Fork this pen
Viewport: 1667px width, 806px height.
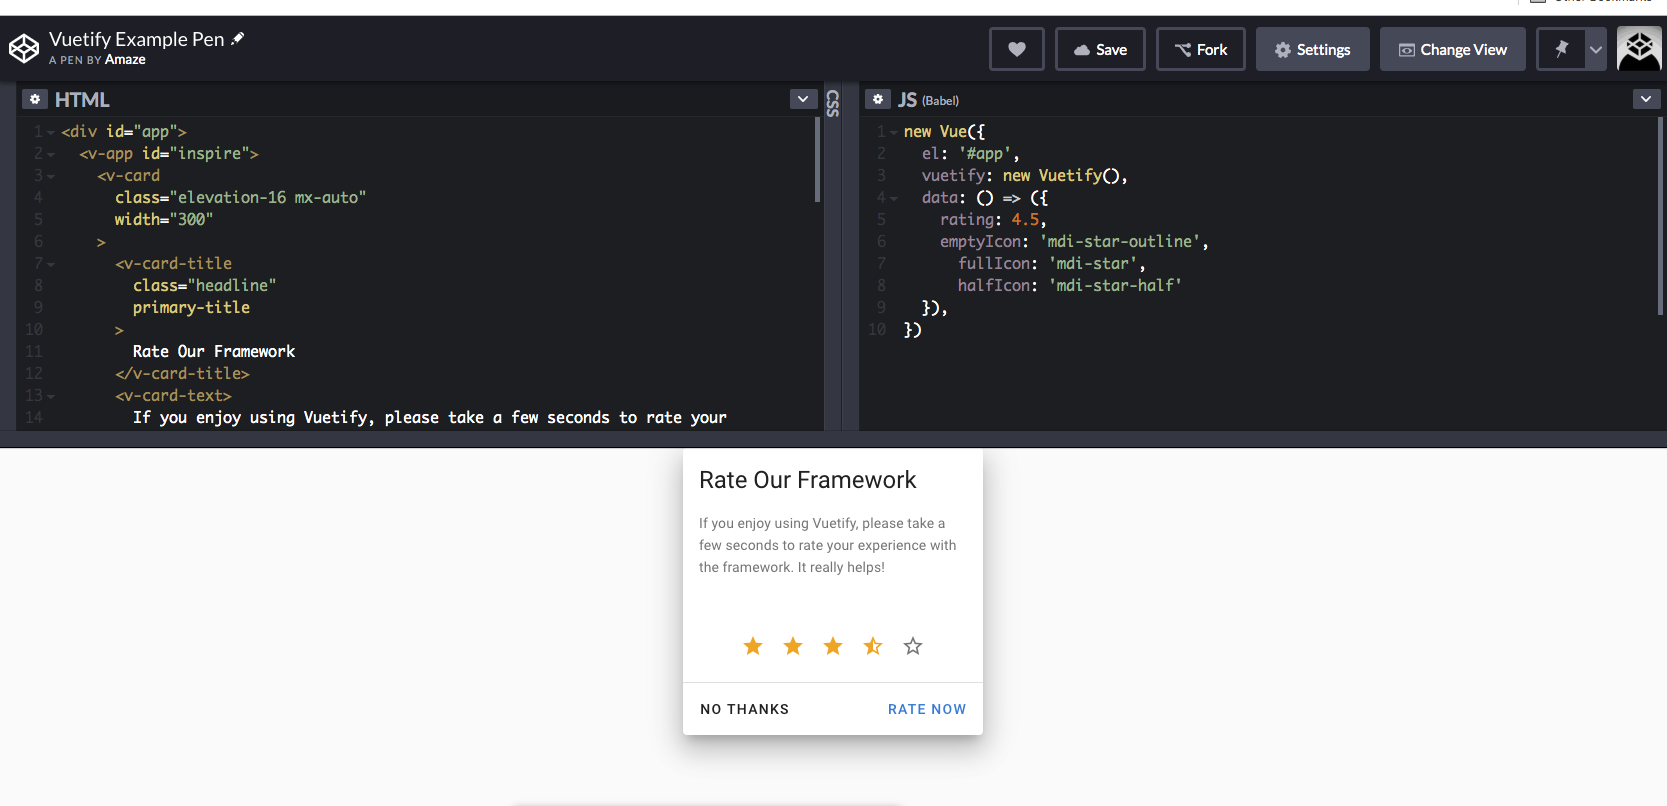coord(1201,49)
